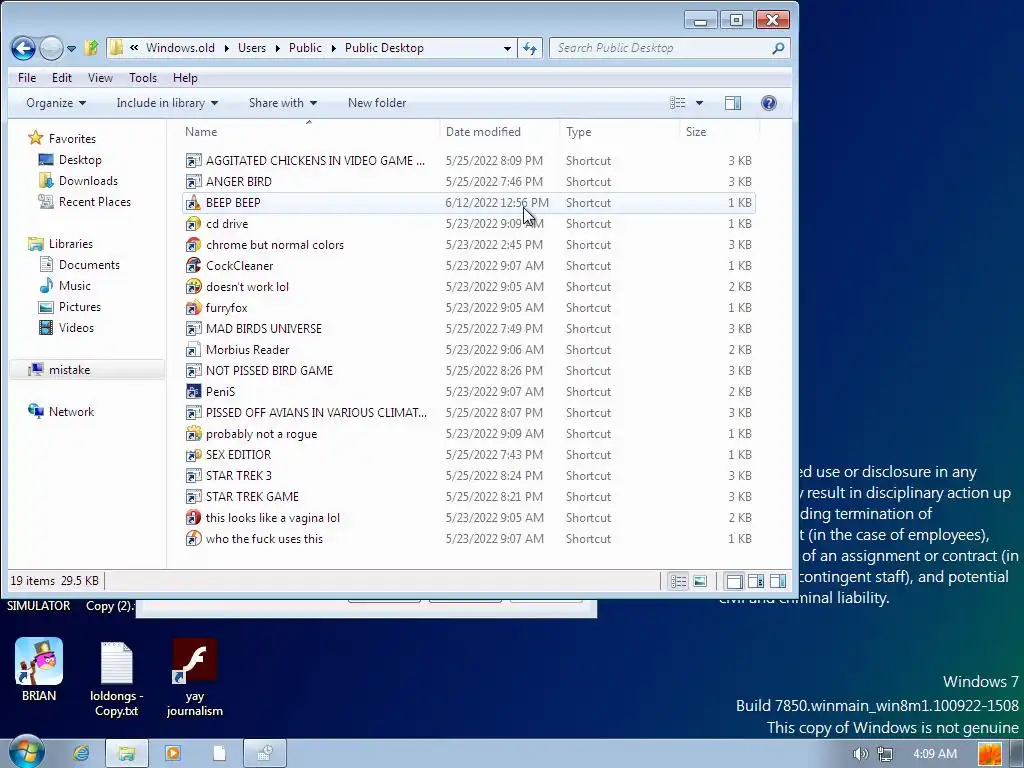Open loldongs - Copy.txt on desktop
This screenshot has width=1024, height=768.
point(116,678)
